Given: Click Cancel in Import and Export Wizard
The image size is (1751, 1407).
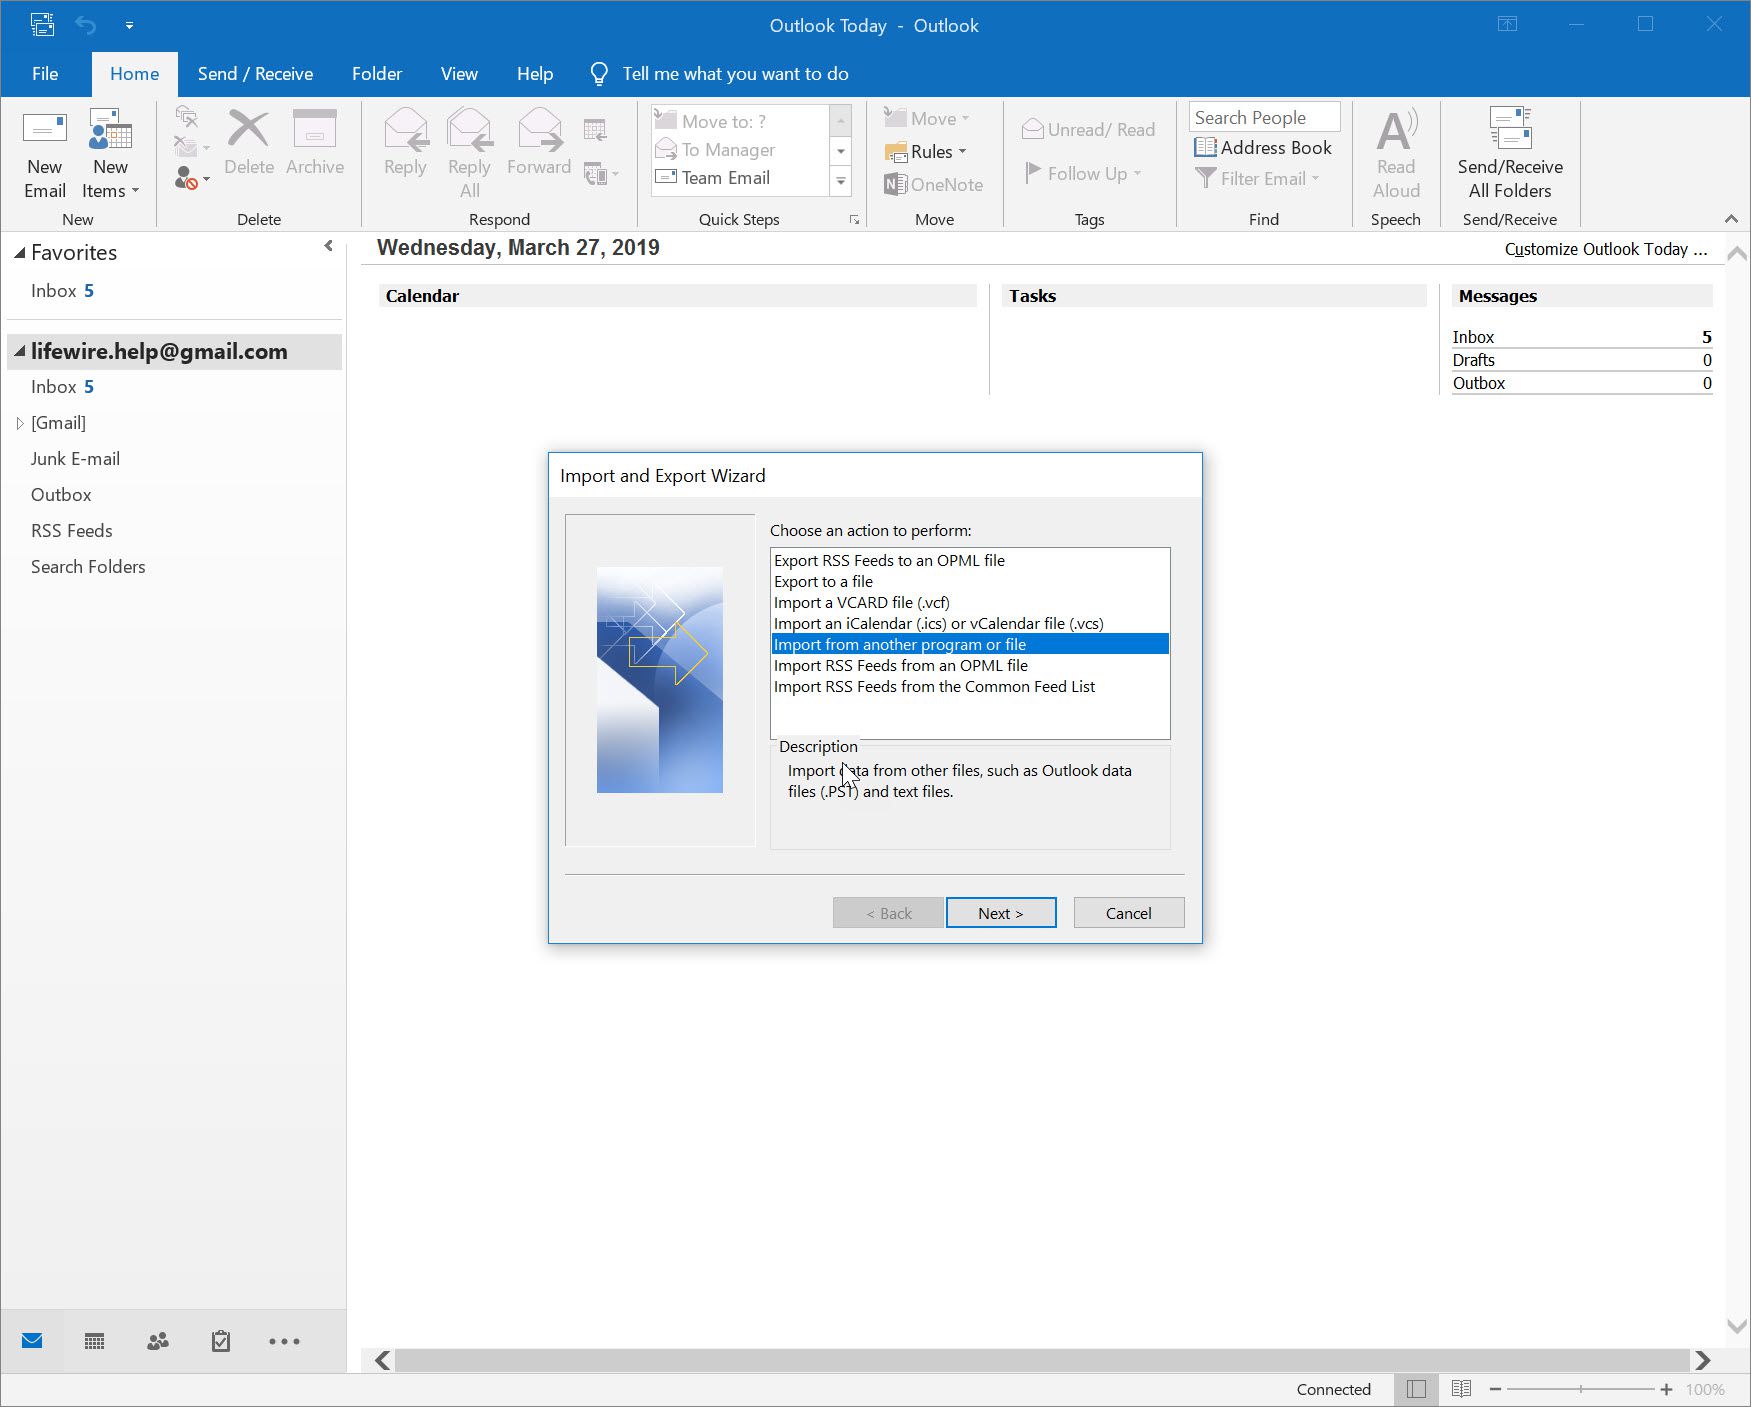Looking at the screenshot, I should [1129, 913].
